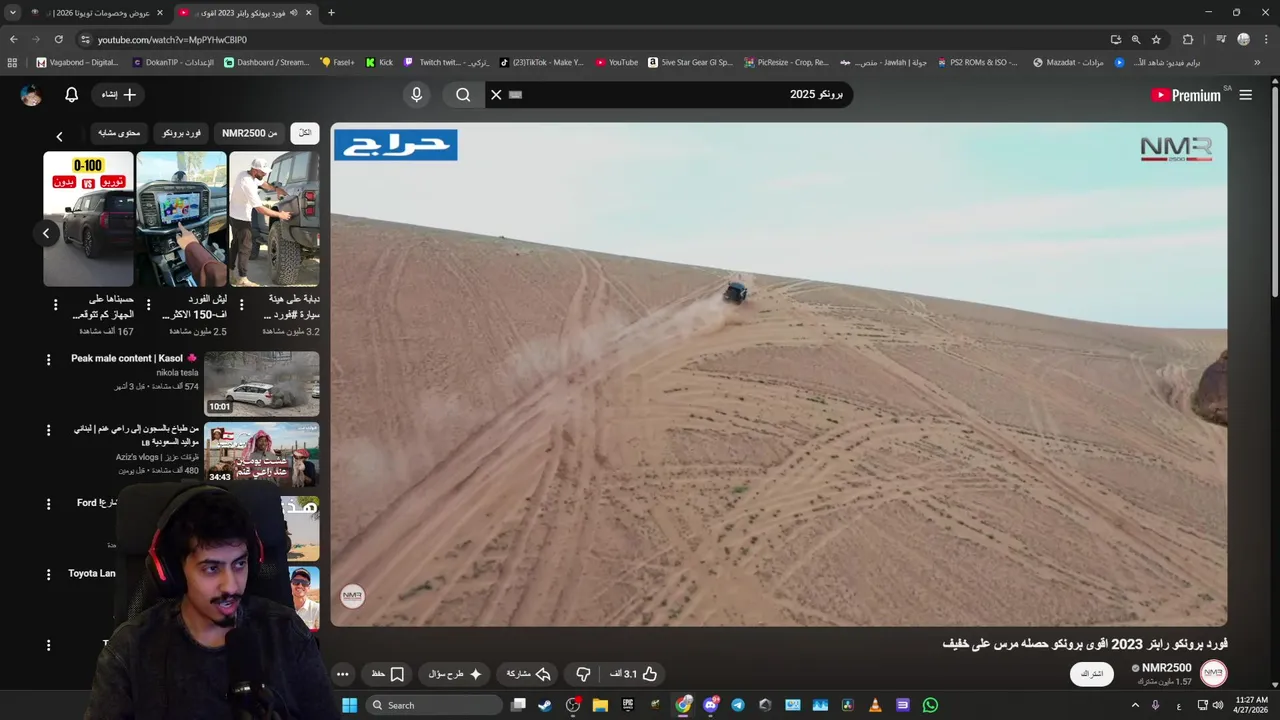
Task: Open the 0-100 turbo comparison Short
Action: coord(88,219)
